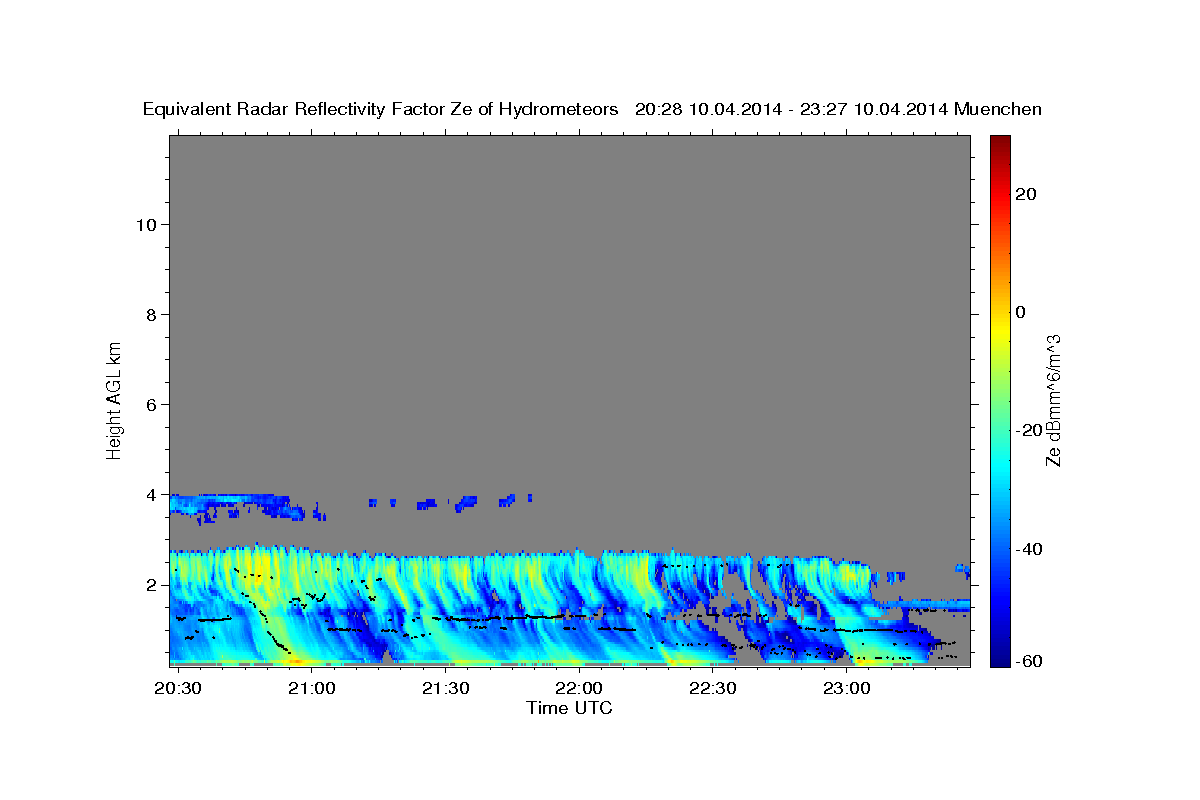Click the colorbar label "Ze dBmm^6/m^3"
Image resolution: width=1200 pixels, height=800 pixels.
click(x=1053, y=400)
